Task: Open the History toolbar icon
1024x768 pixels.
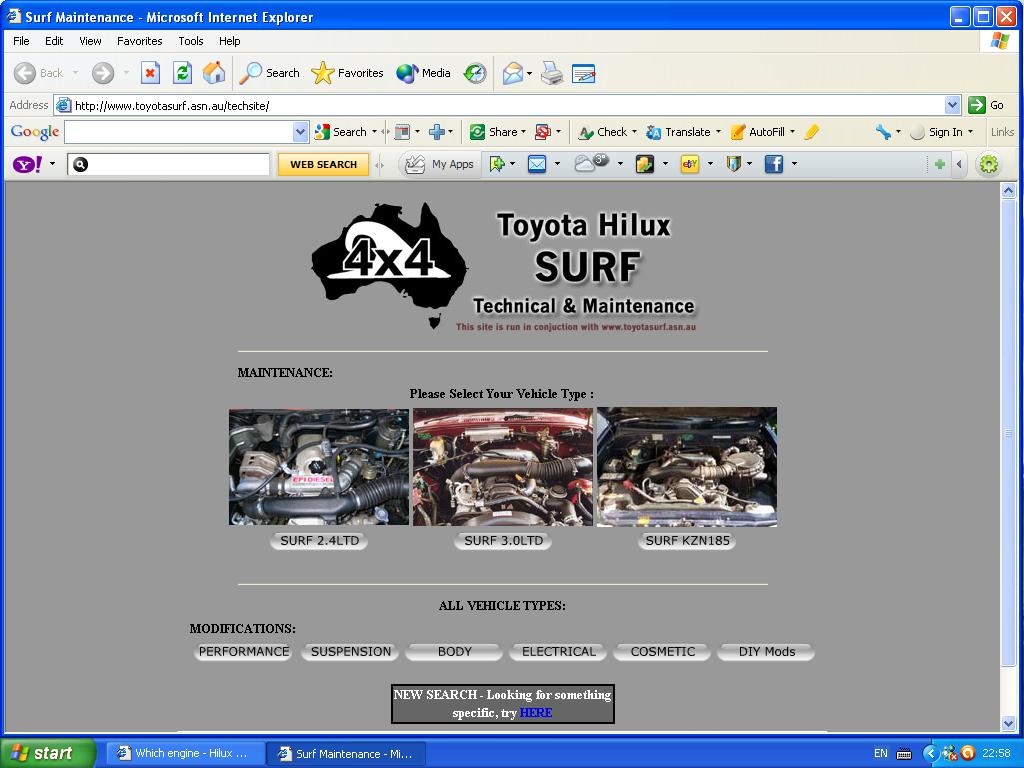Action: click(475, 73)
